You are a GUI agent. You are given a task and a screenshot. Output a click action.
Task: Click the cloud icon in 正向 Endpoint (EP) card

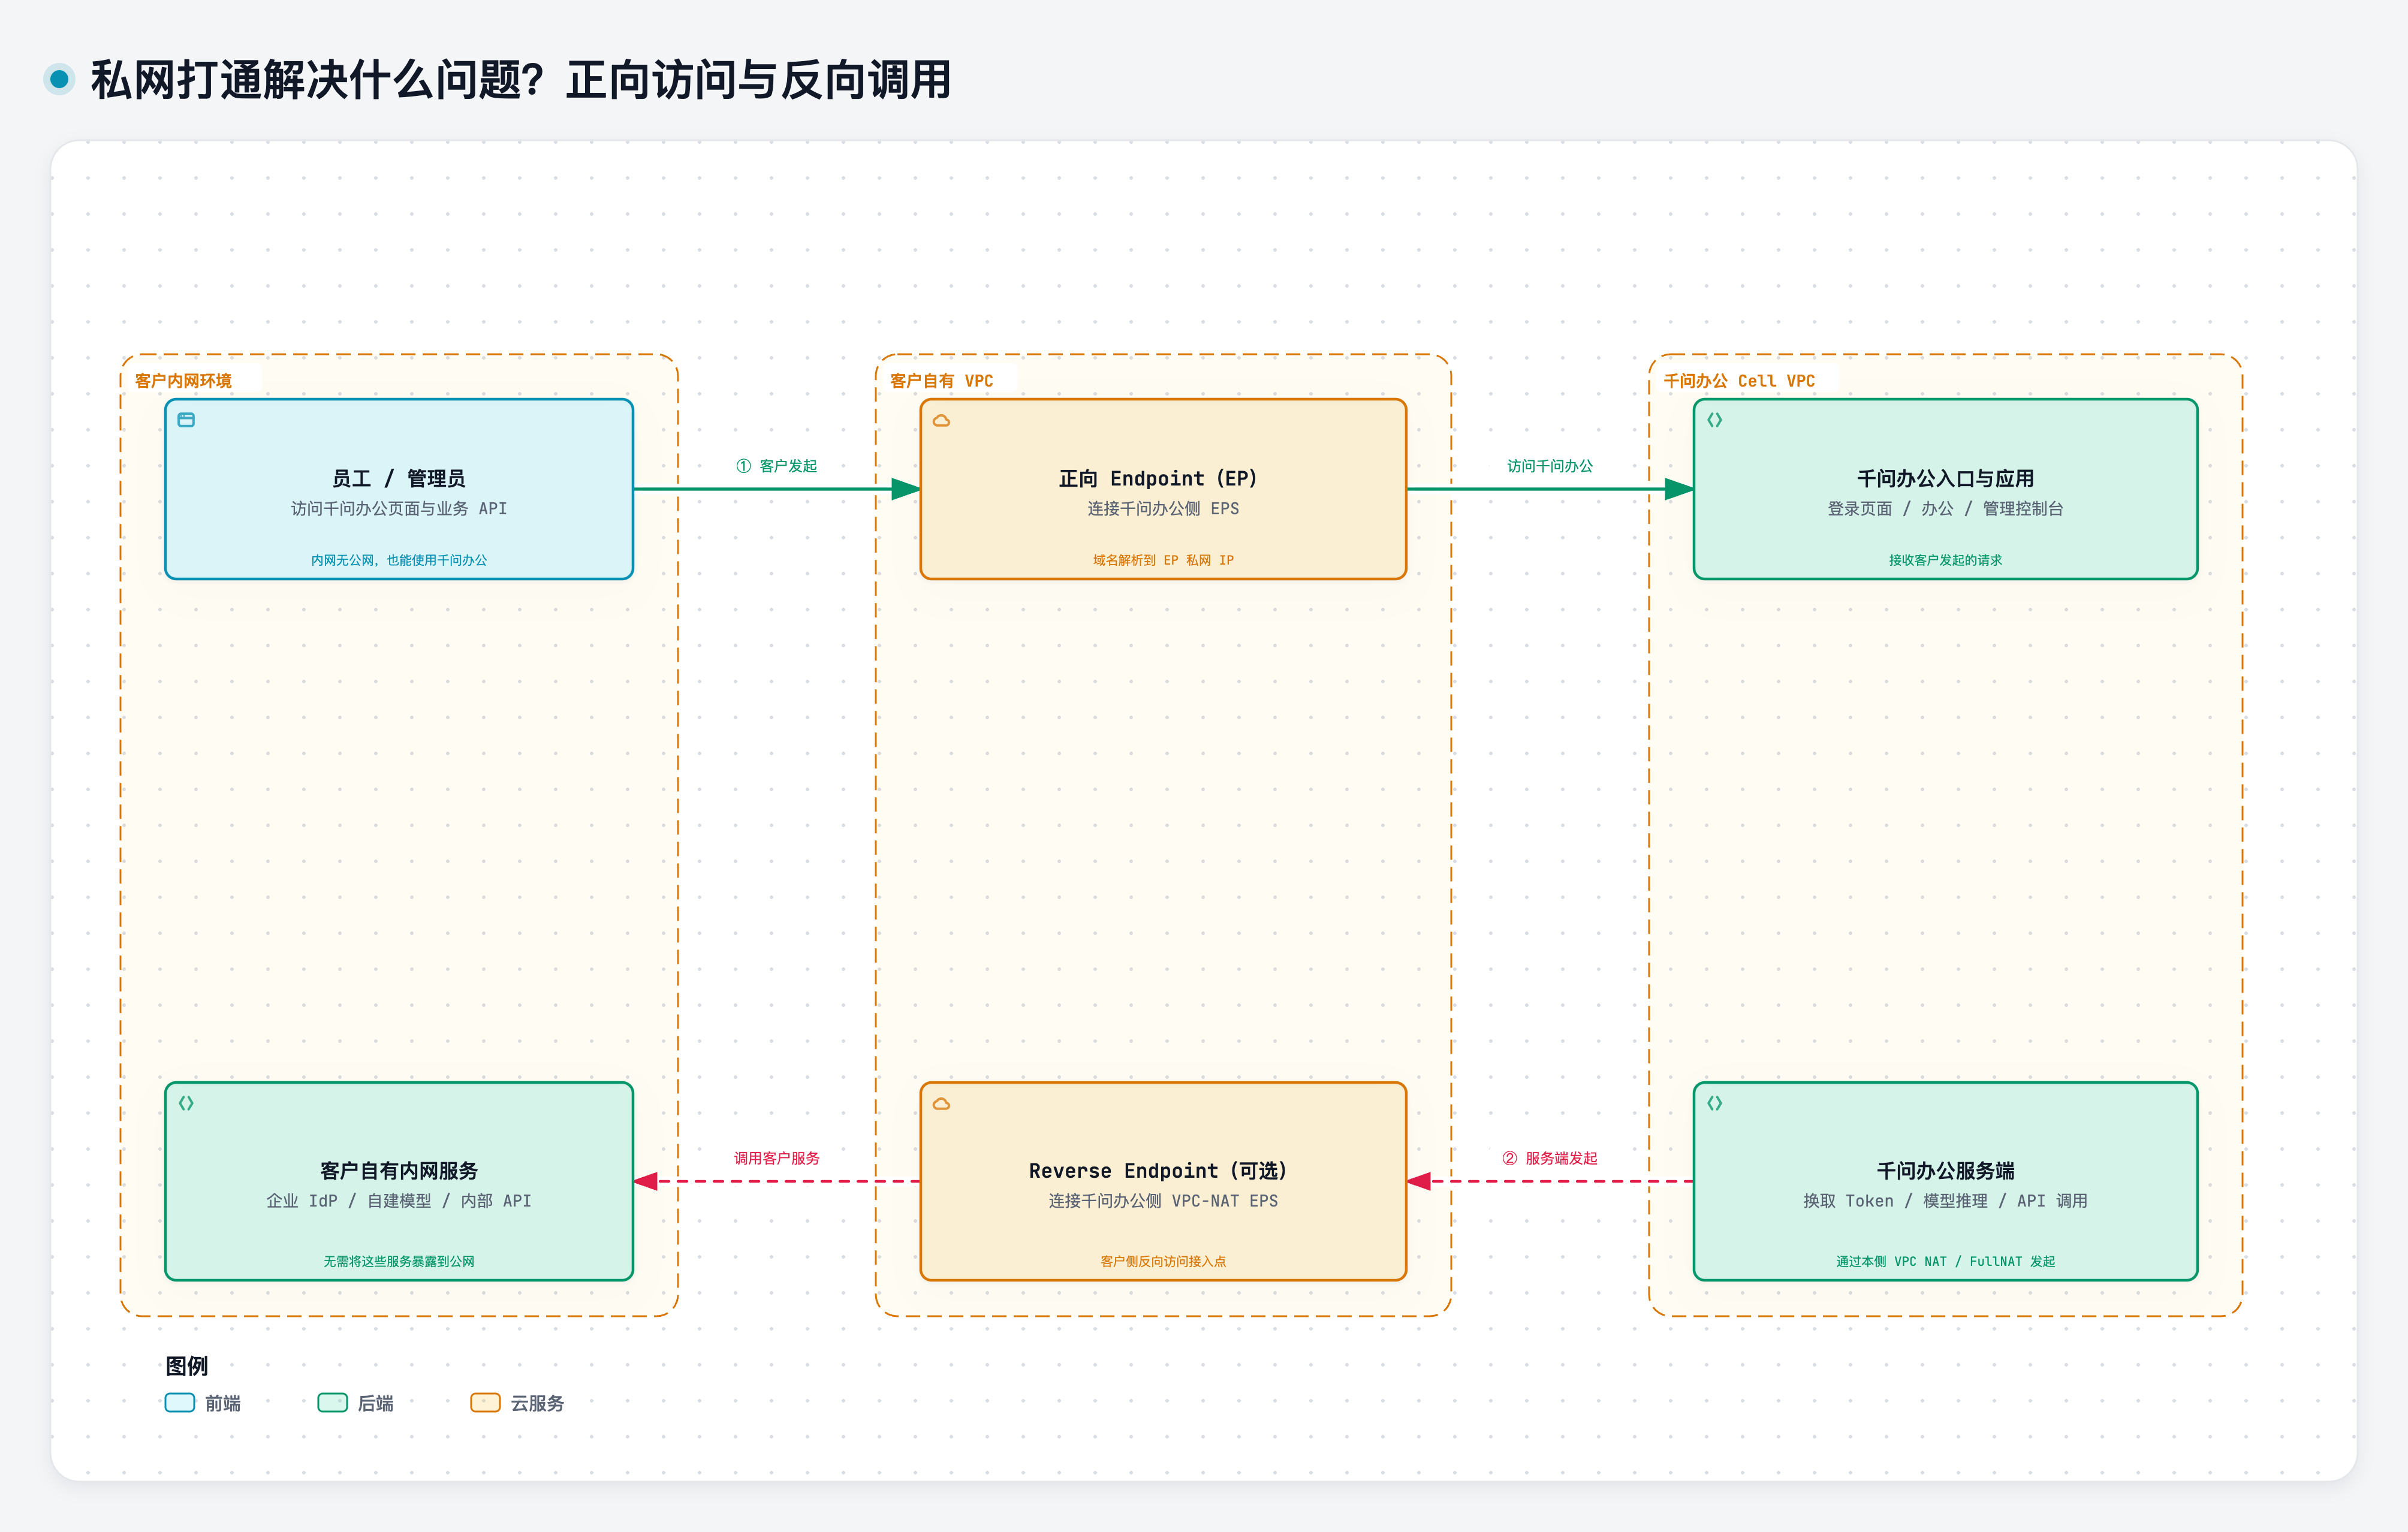[941, 420]
